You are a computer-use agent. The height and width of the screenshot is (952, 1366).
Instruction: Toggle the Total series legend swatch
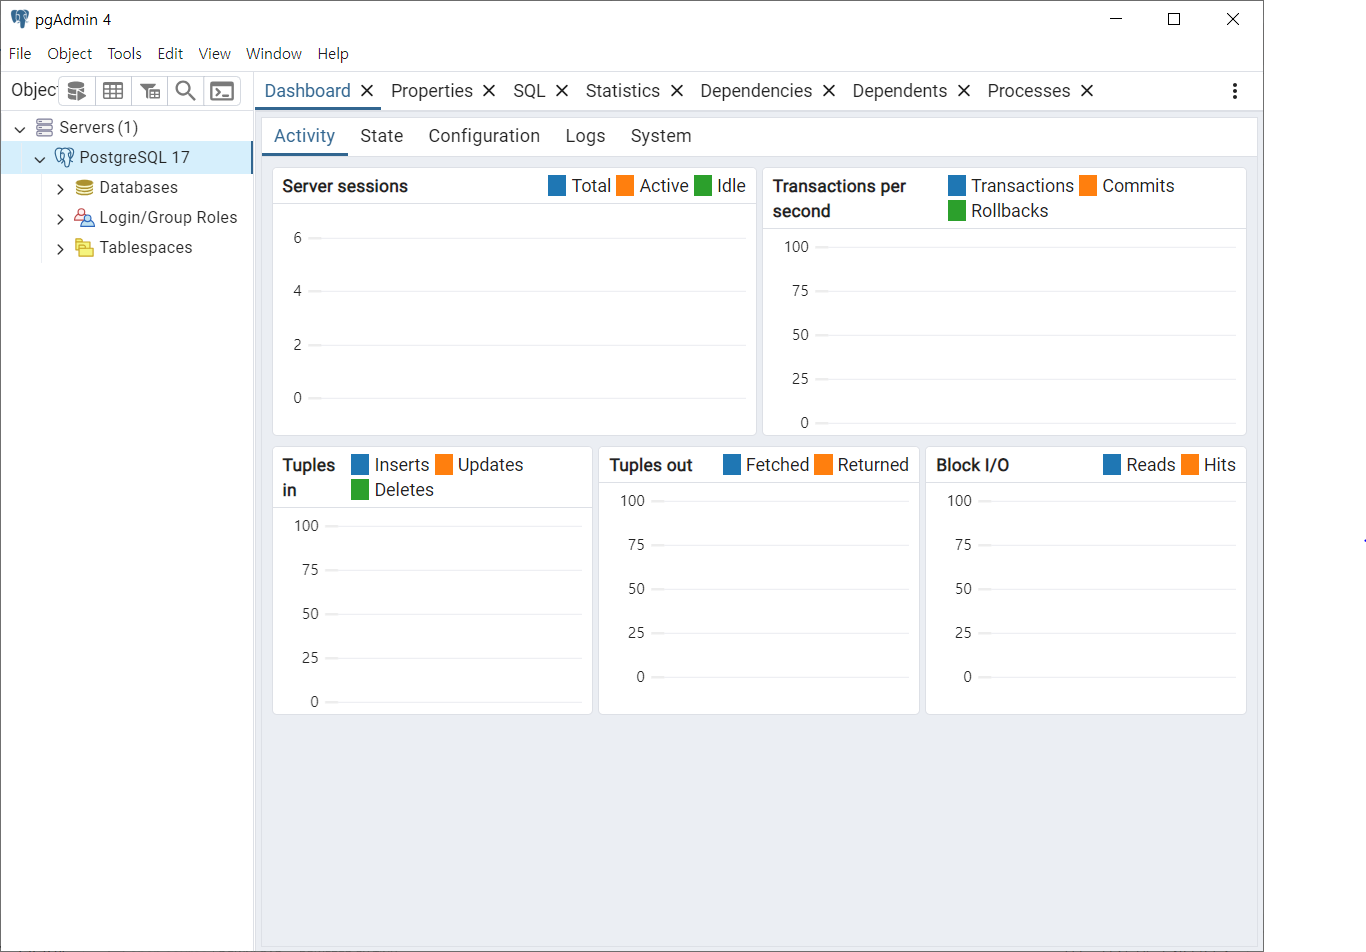click(557, 186)
